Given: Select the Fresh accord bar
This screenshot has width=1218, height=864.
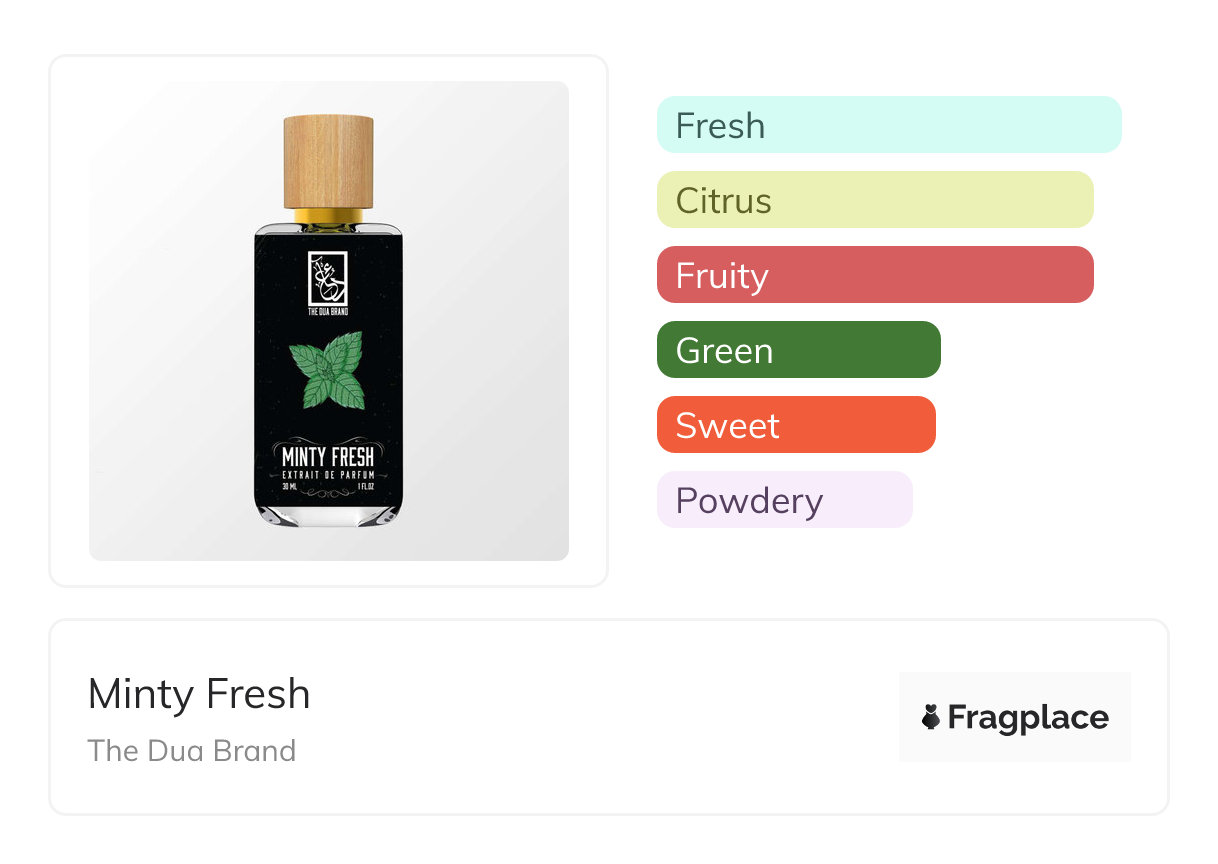Looking at the screenshot, I should [889, 125].
